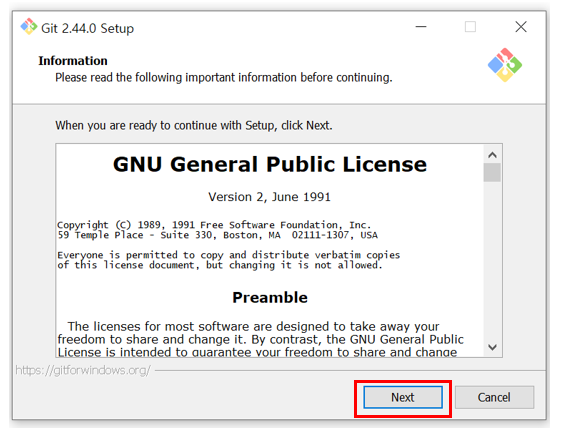Click the license text scrollbar thumb

pos(492,173)
